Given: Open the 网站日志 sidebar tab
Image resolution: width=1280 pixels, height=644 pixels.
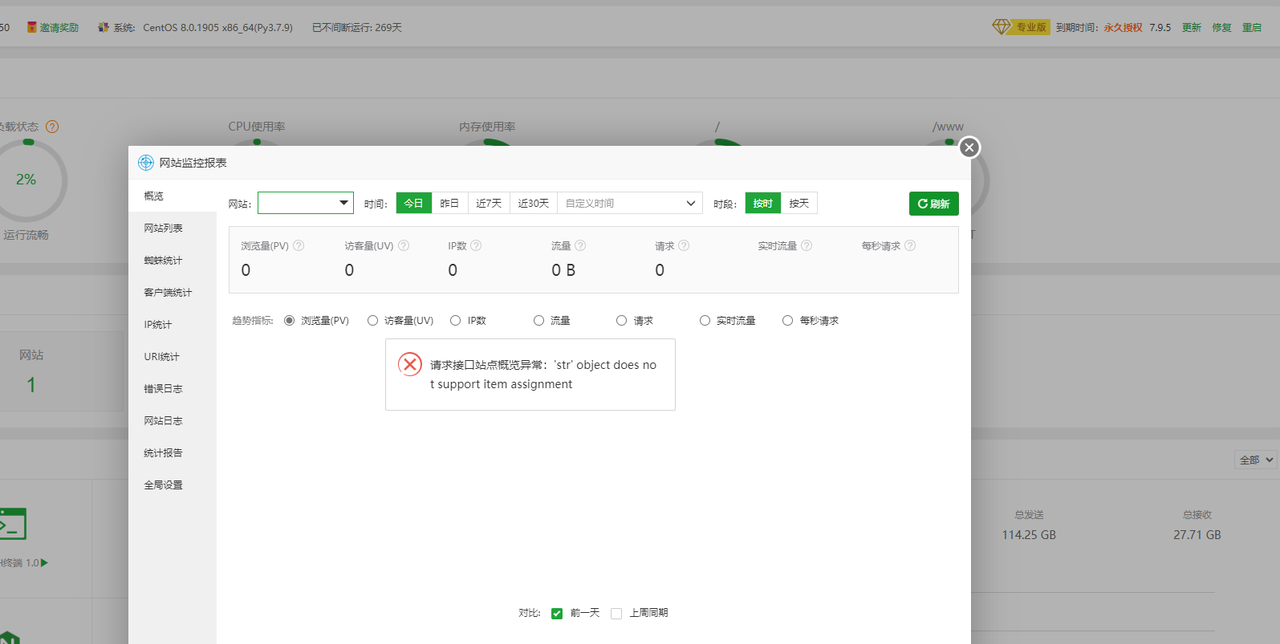Looking at the screenshot, I should point(172,420).
